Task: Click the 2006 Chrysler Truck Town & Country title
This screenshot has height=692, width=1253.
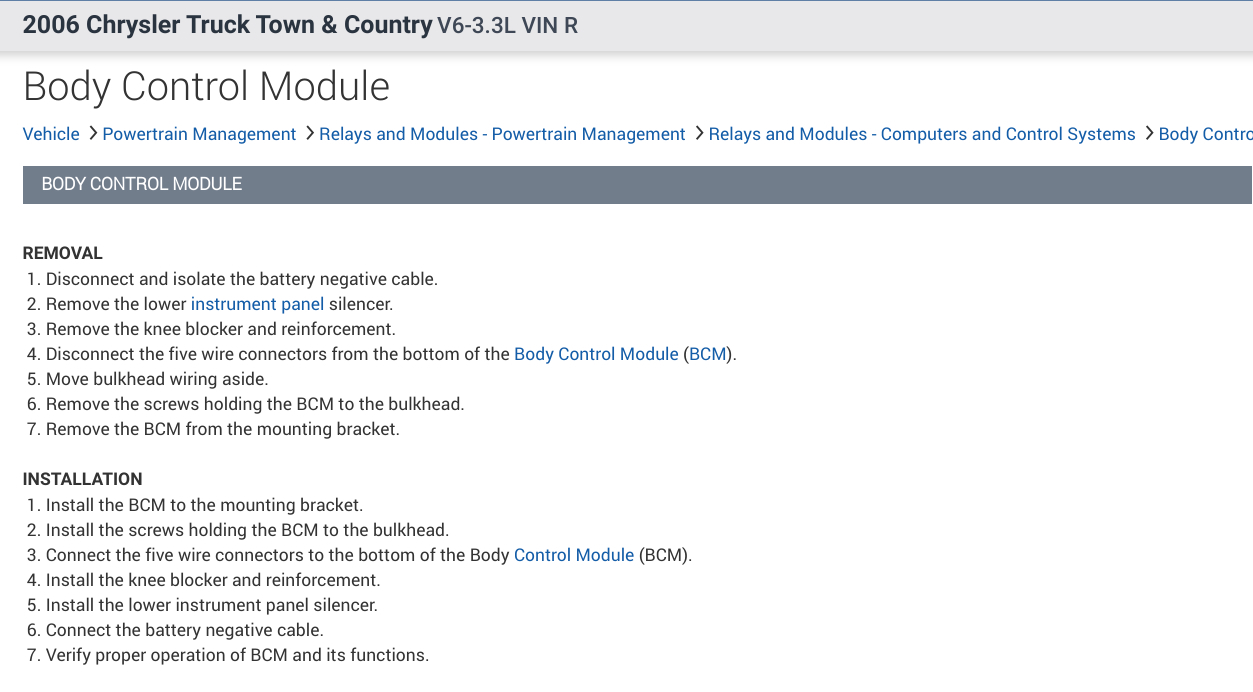Action: point(227,25)
